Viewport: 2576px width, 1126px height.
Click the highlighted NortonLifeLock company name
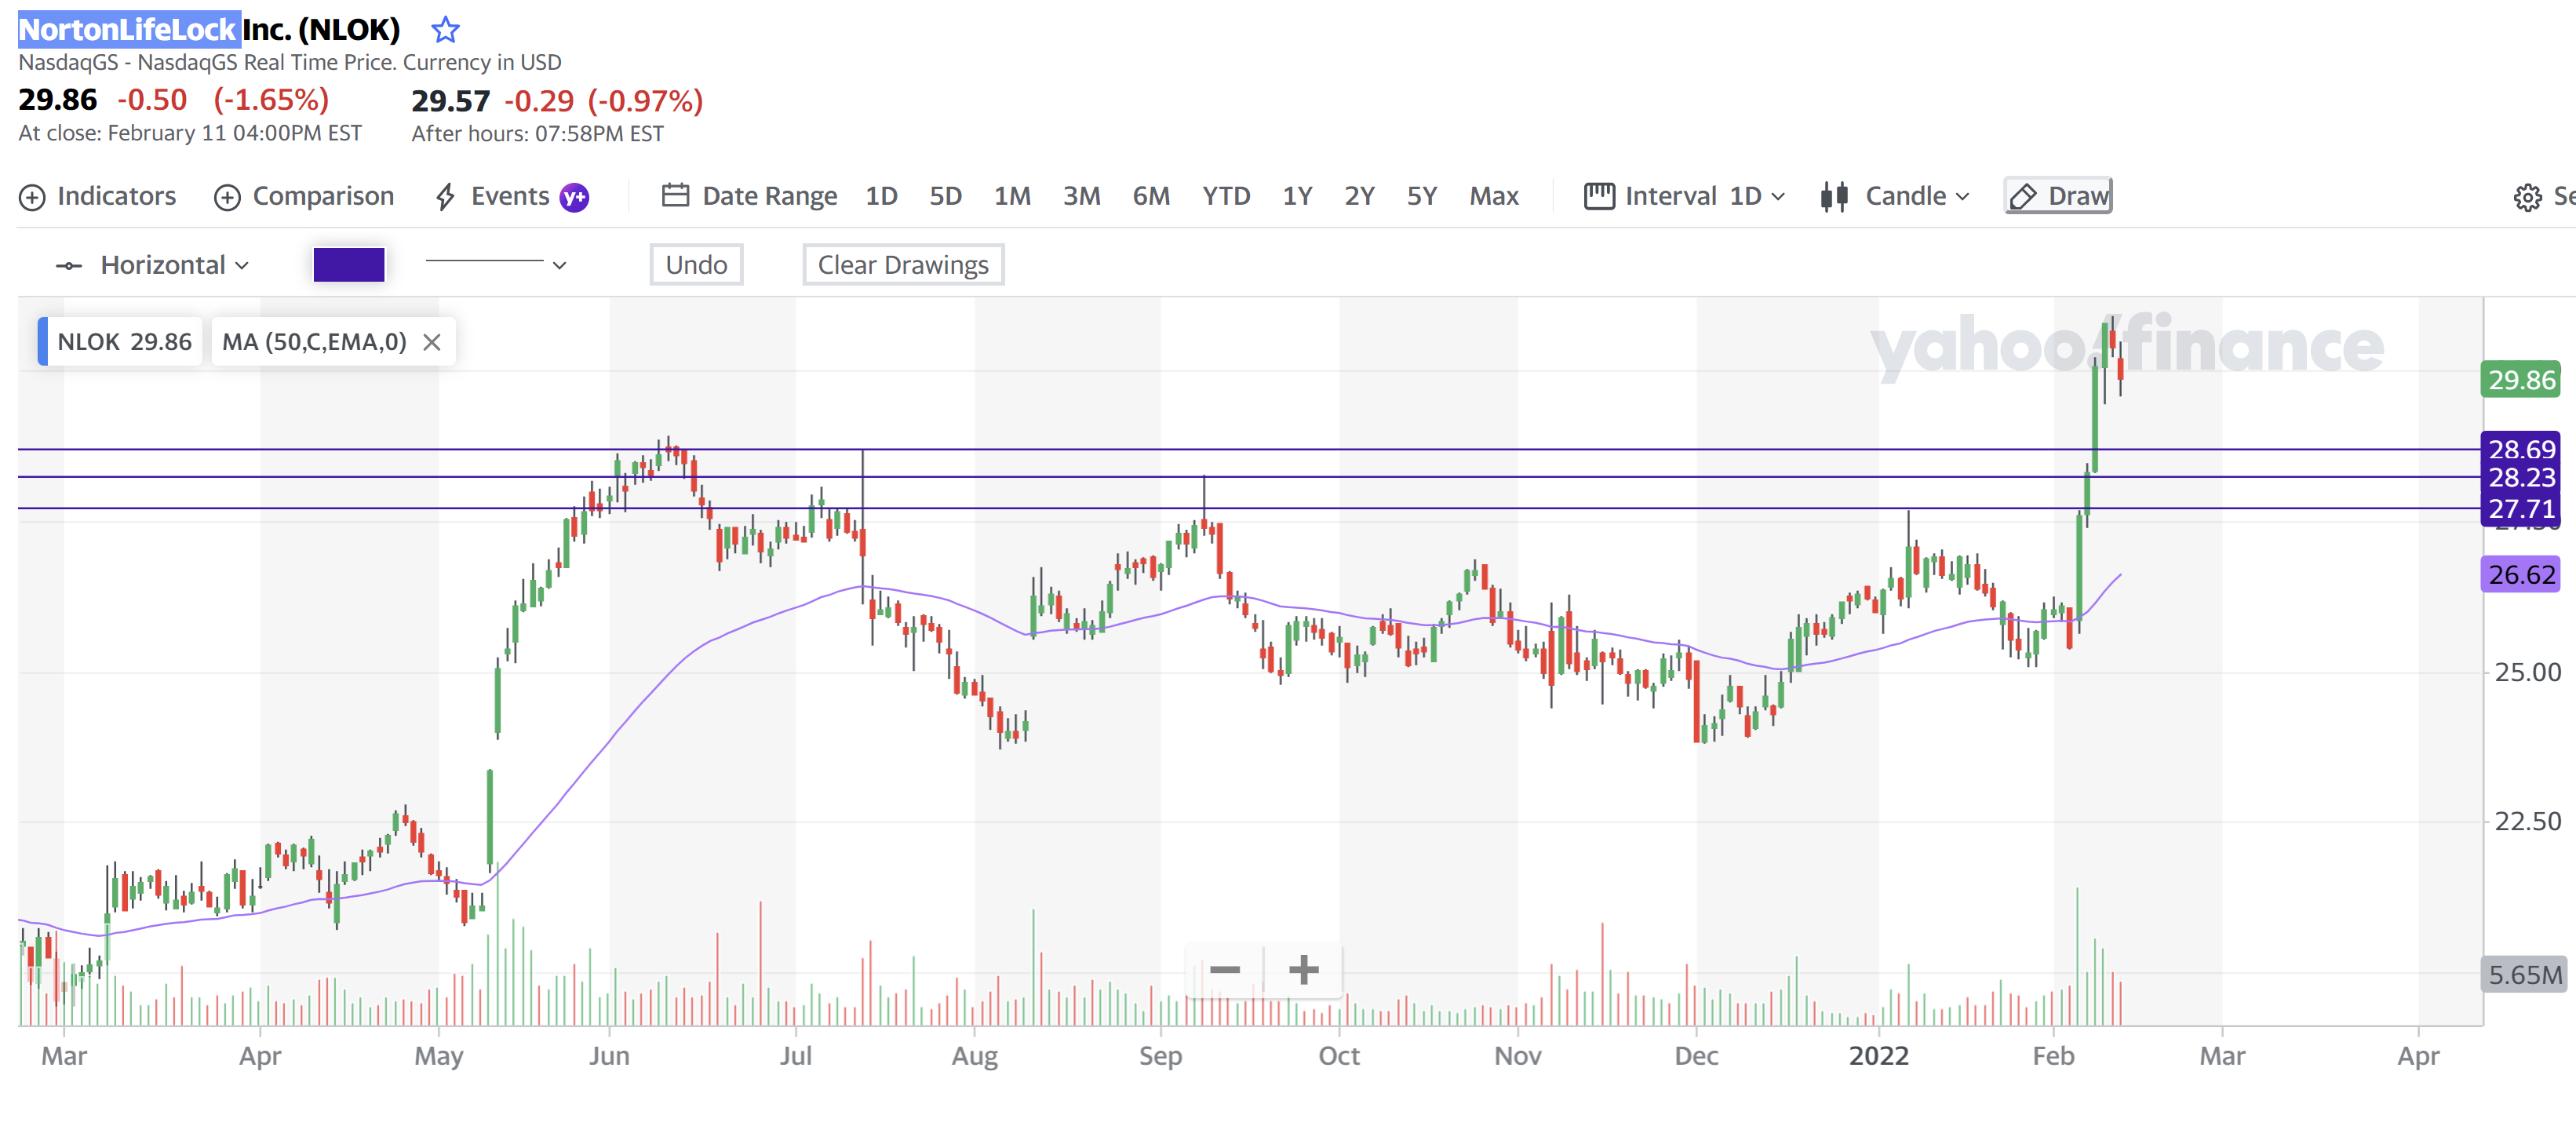point(128,30)
